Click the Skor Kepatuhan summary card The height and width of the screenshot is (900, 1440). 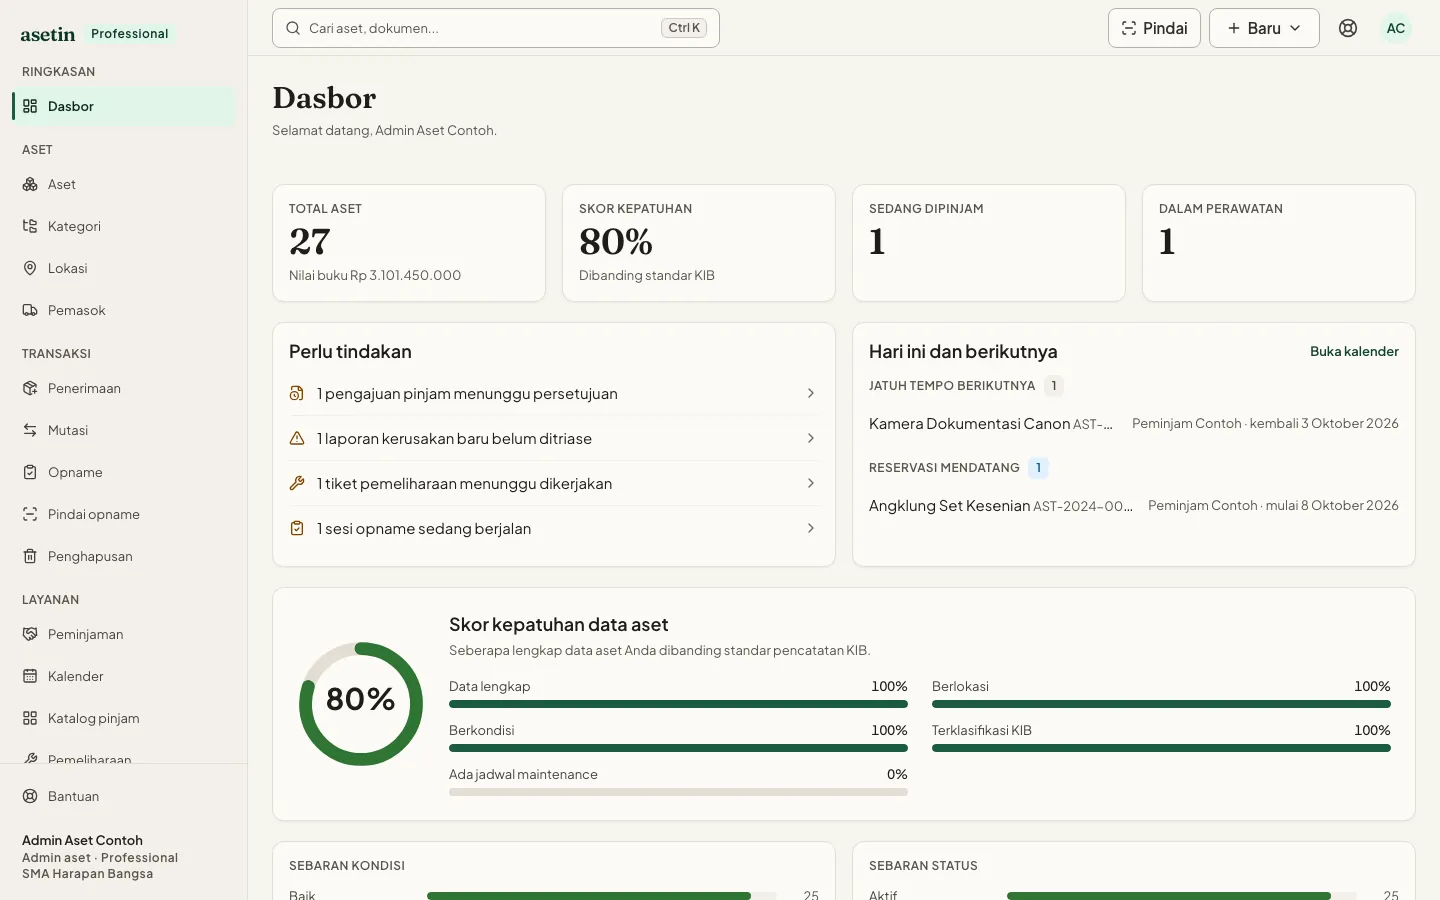699,243
